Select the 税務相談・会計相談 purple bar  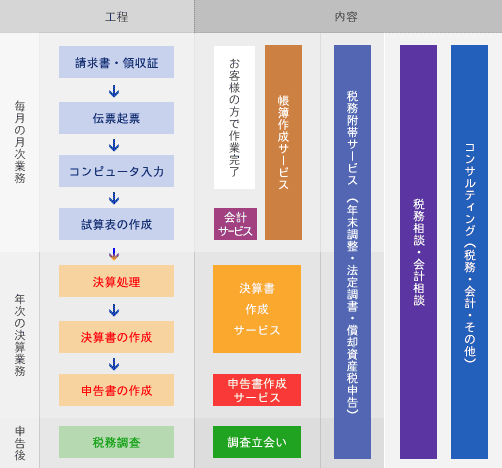(418, 252)
